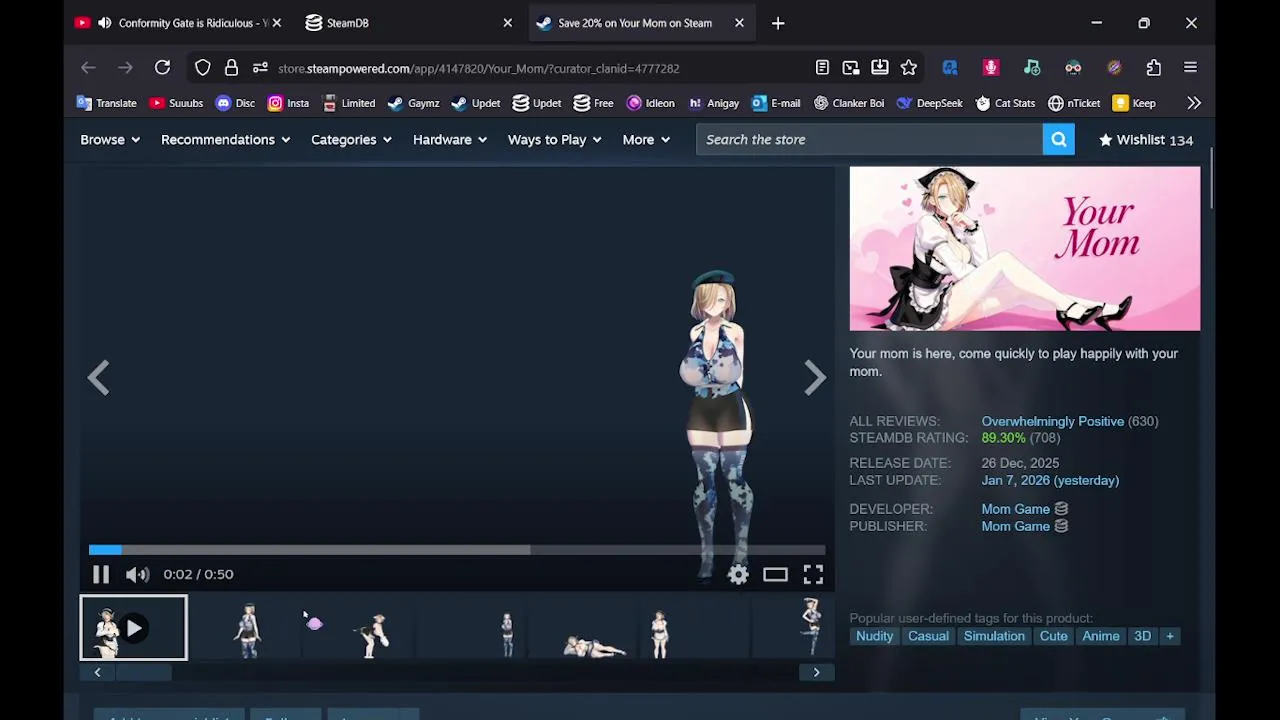The image size is (1280, 720).
Task: Open the browser hamburger menu
Action: tap(1190, 68)
